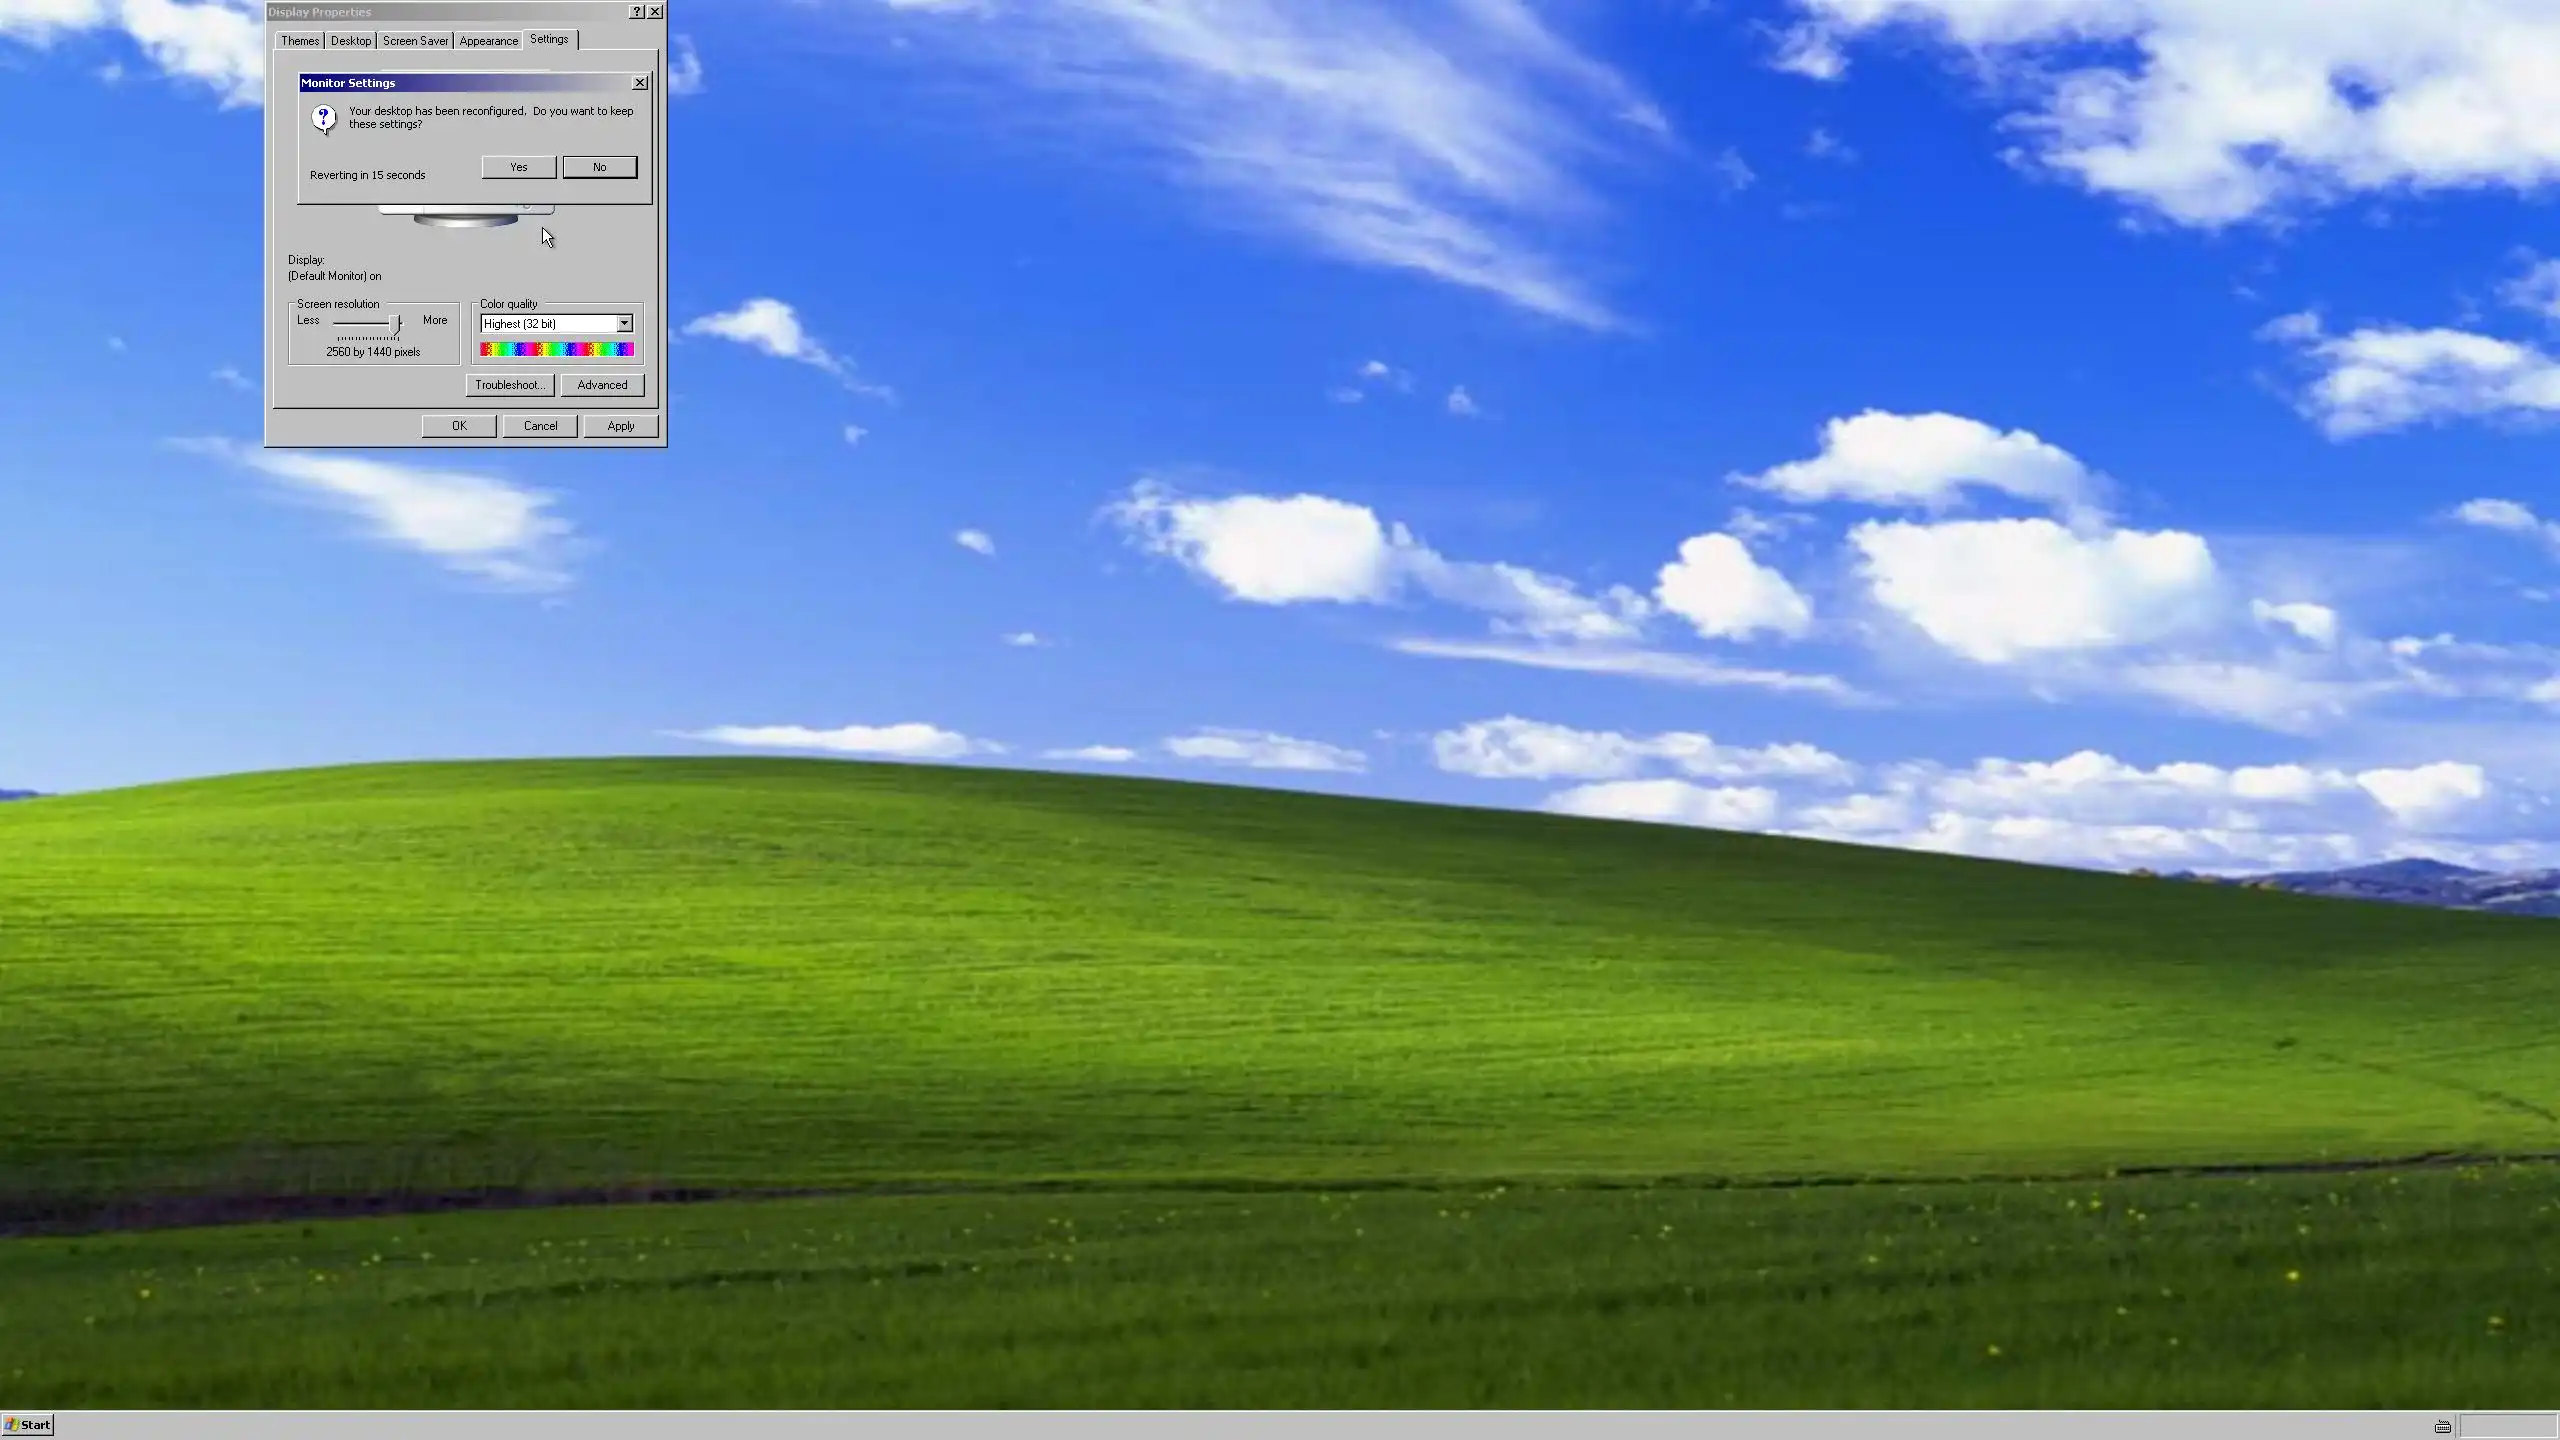Image resolution: width=2560 pixels, height=1440 pixels.
Task: Switch to the Desktop tab
Action: [x=351, y=41]
